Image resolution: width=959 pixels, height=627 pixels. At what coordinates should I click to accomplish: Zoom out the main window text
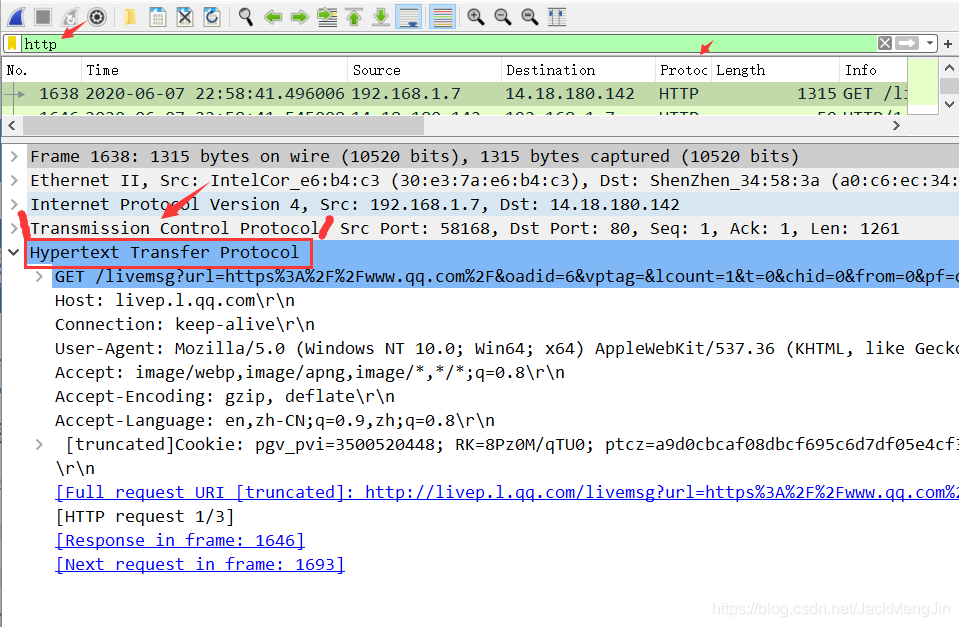(x=503, y=17)
